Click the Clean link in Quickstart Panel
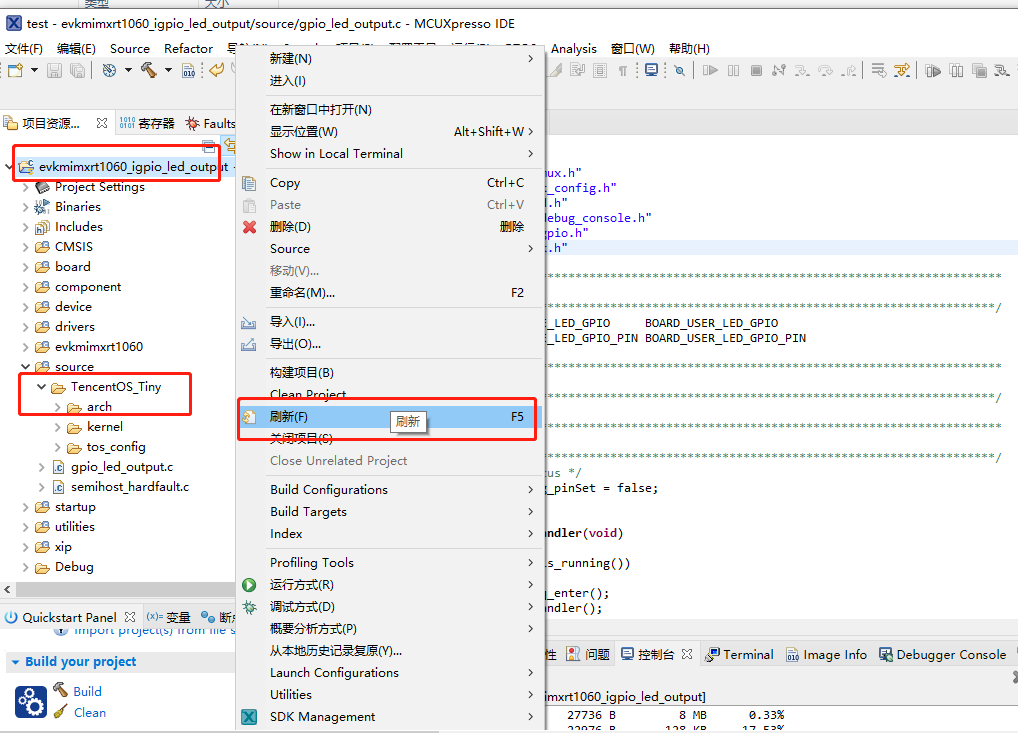 90,713
